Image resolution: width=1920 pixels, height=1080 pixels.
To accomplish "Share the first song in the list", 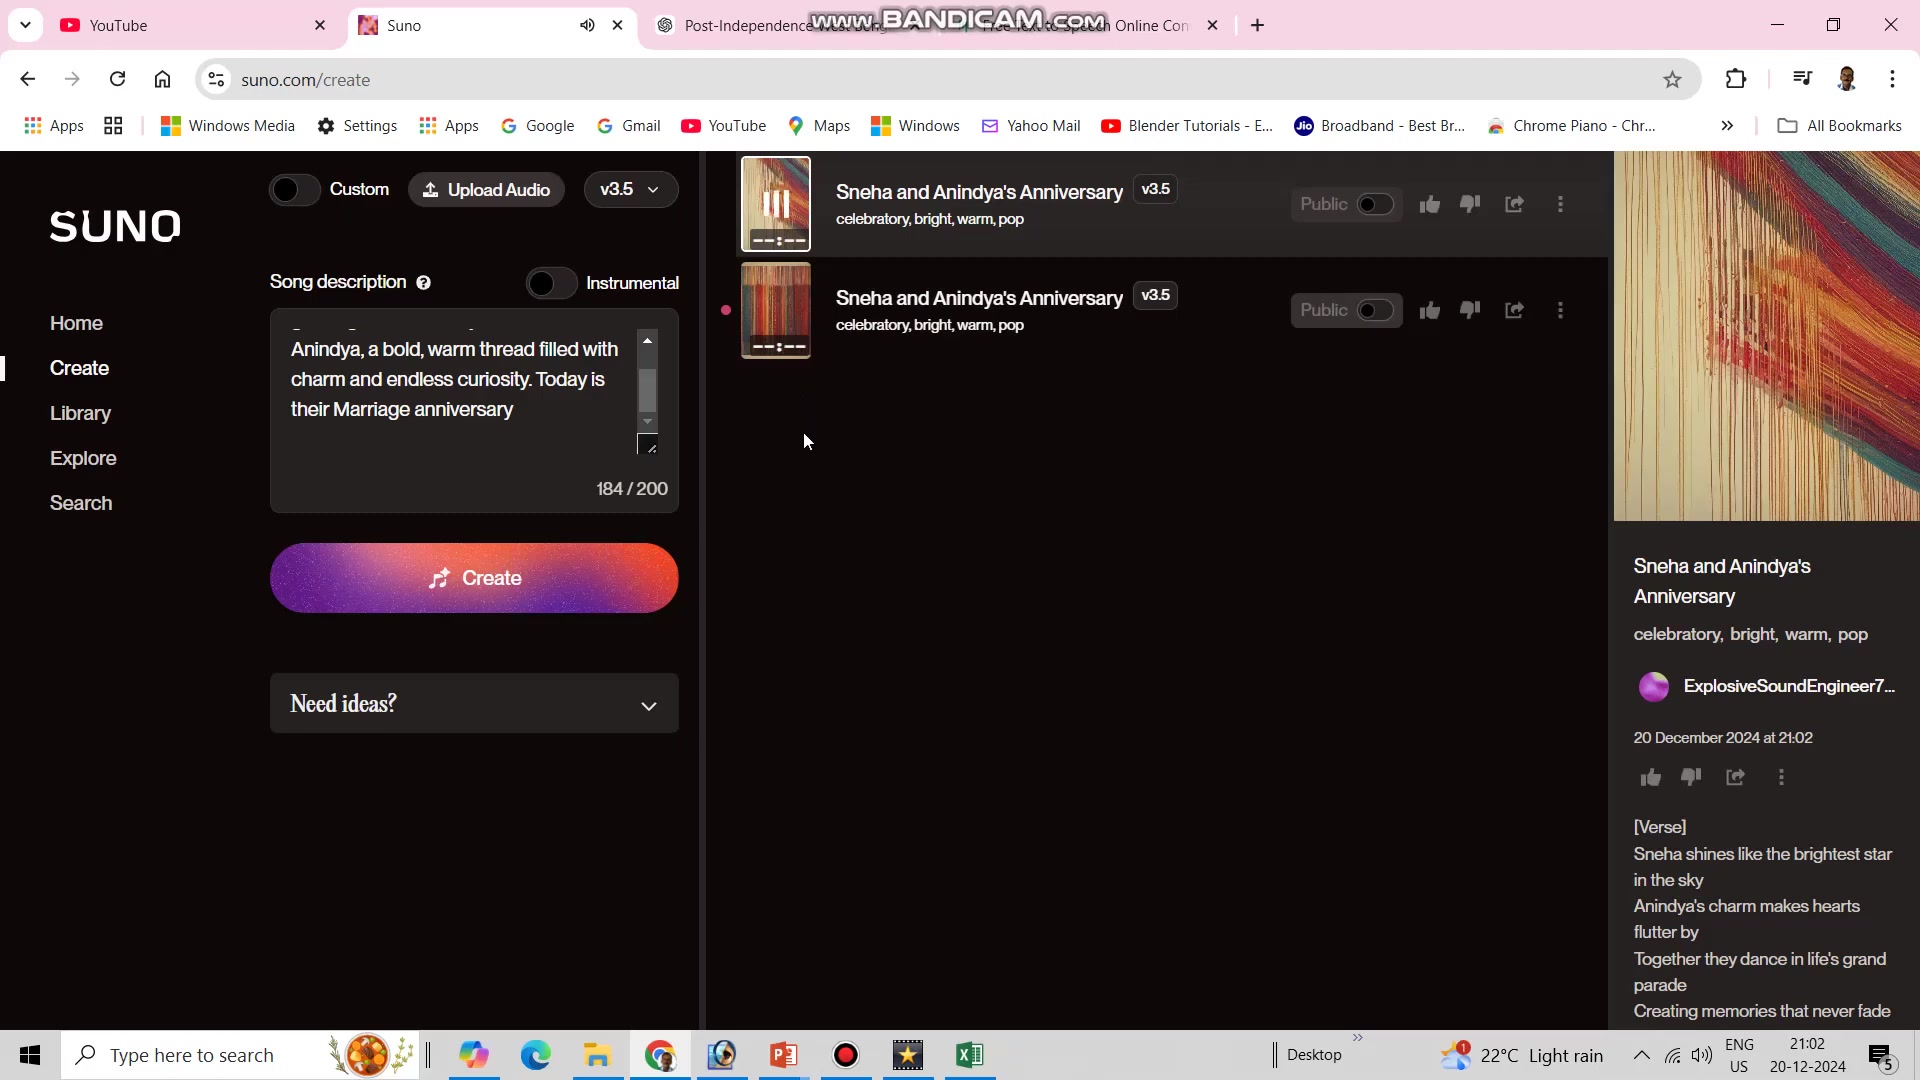I will [1514, 204].
